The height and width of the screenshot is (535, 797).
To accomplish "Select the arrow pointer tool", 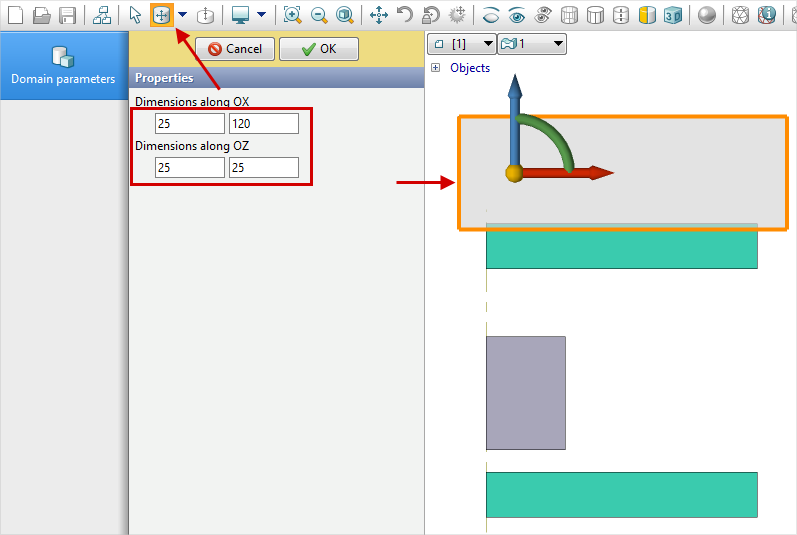I will coord(135,15).
